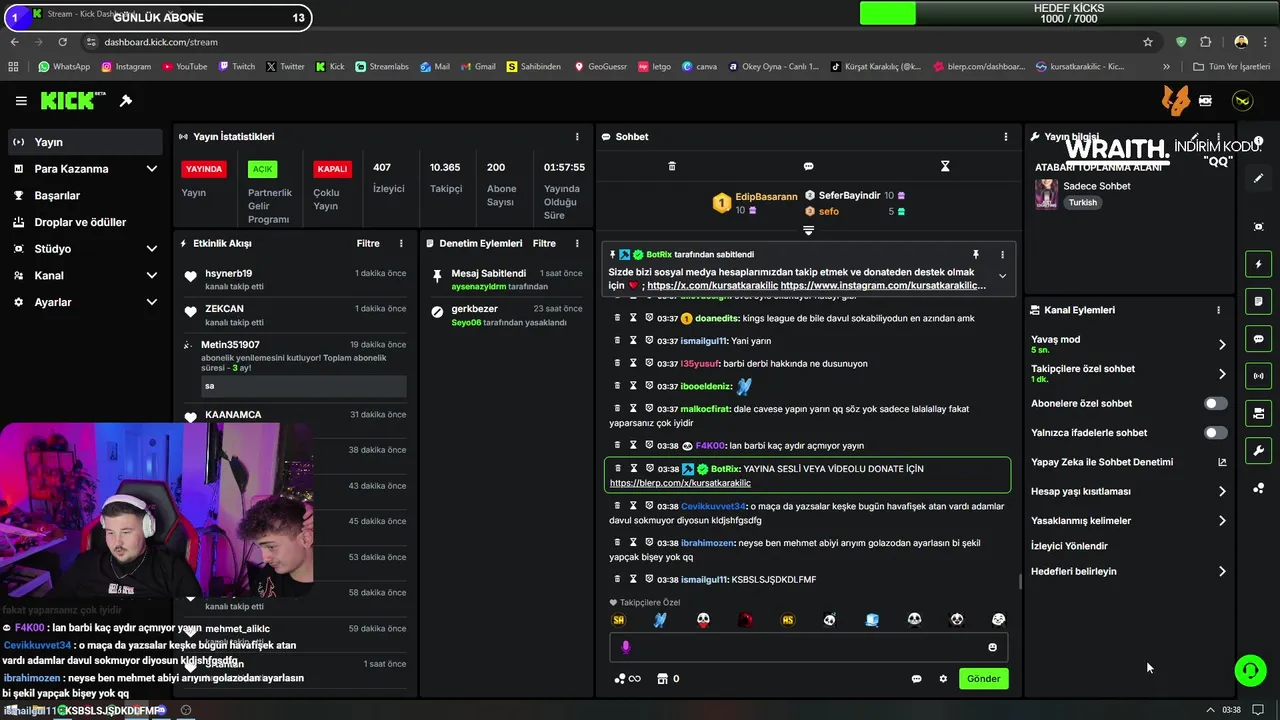Open the pencil edit tool in the right sidebar
The width and height of the screenshot is (1280, 720).
[1258, 178]
